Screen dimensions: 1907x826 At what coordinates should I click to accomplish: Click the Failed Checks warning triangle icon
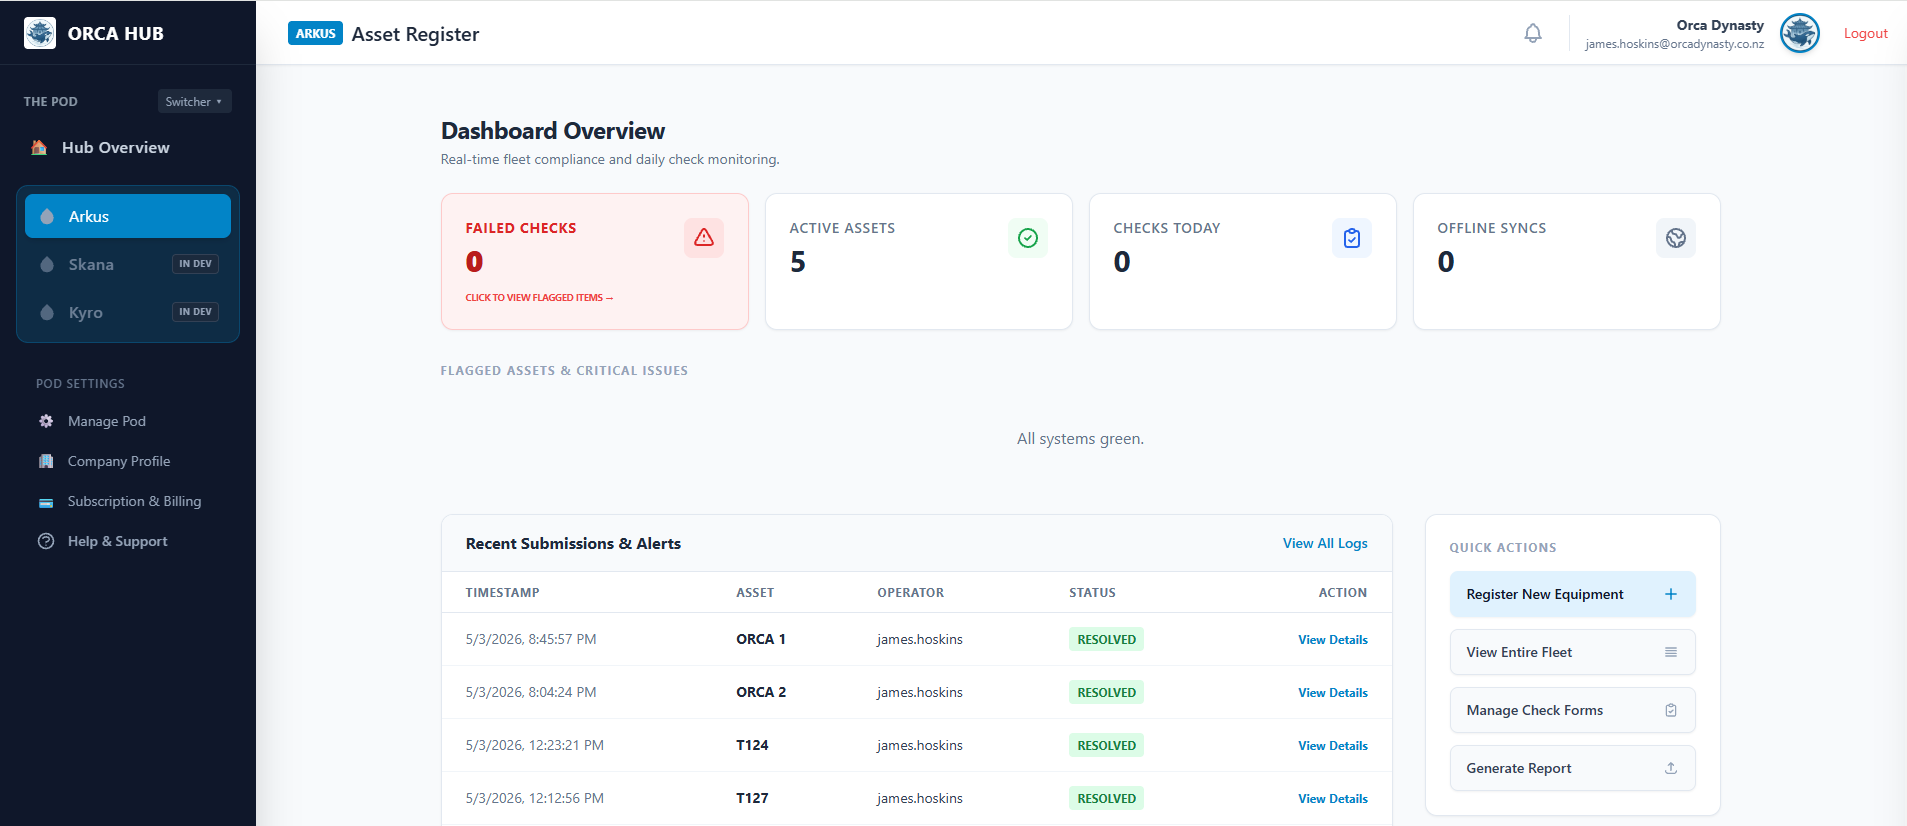coord(704,237)
